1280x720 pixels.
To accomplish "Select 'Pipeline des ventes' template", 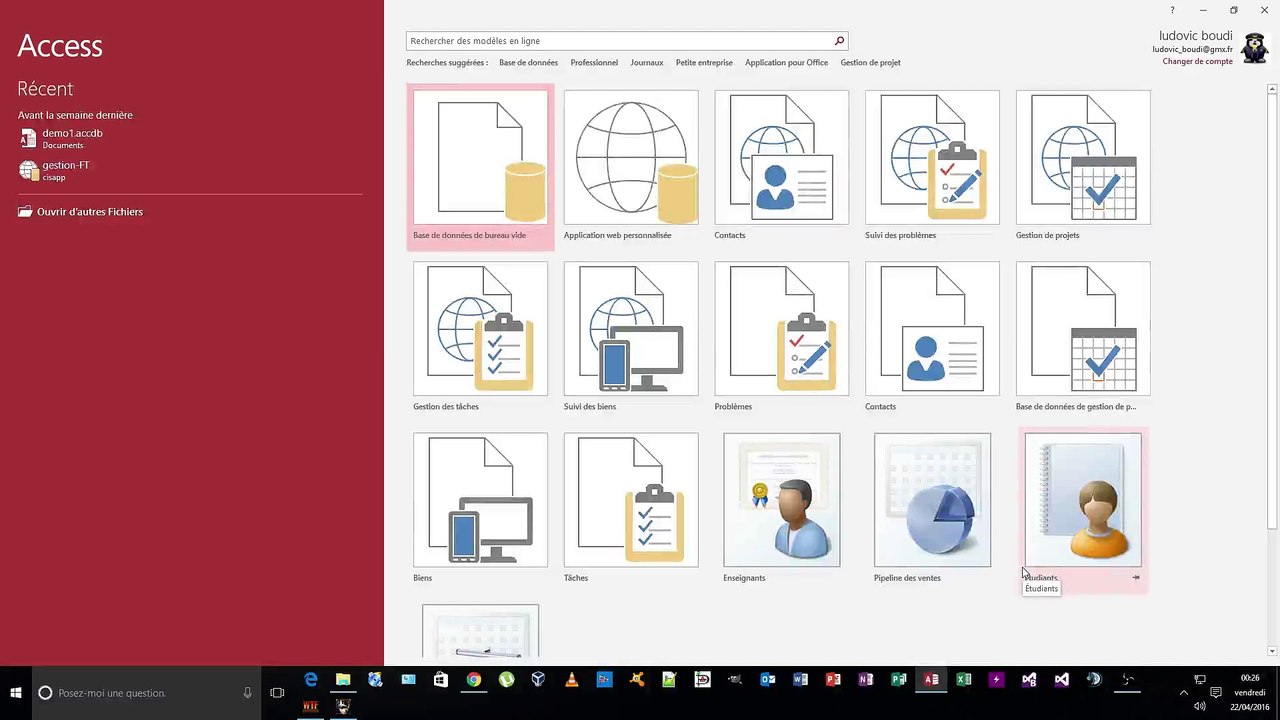I will point(932,508).
